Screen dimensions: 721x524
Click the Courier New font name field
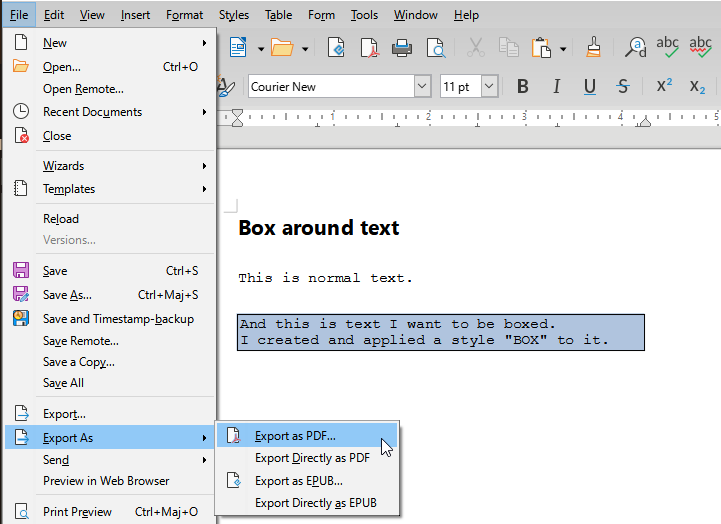tap(332, 86)
